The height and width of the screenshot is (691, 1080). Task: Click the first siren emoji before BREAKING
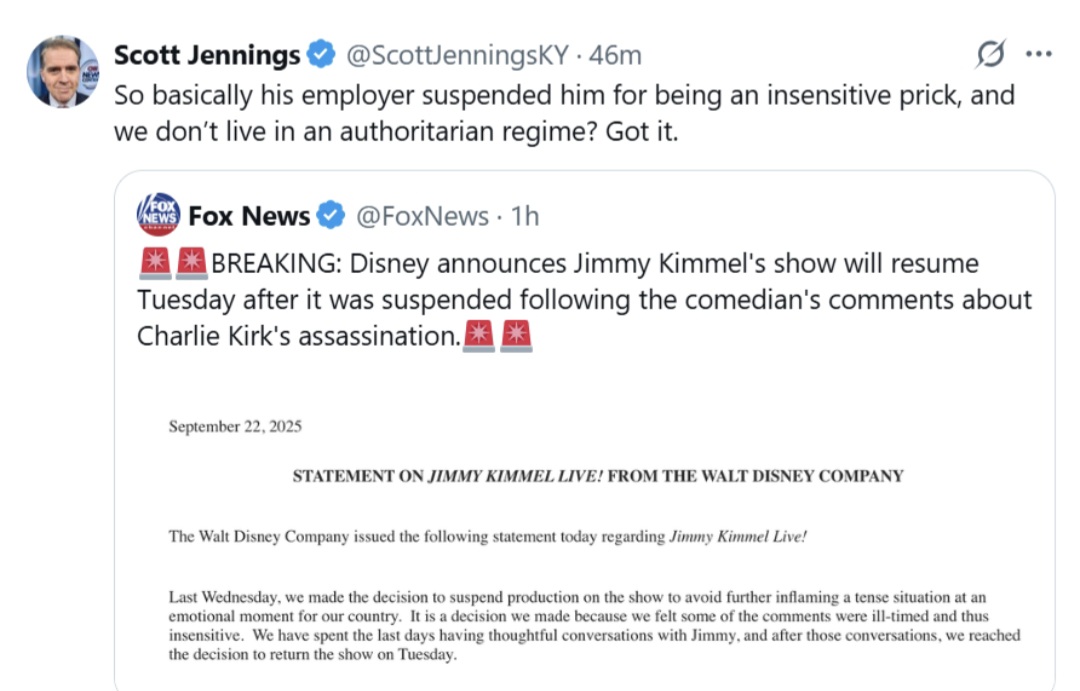click(155, 264)
